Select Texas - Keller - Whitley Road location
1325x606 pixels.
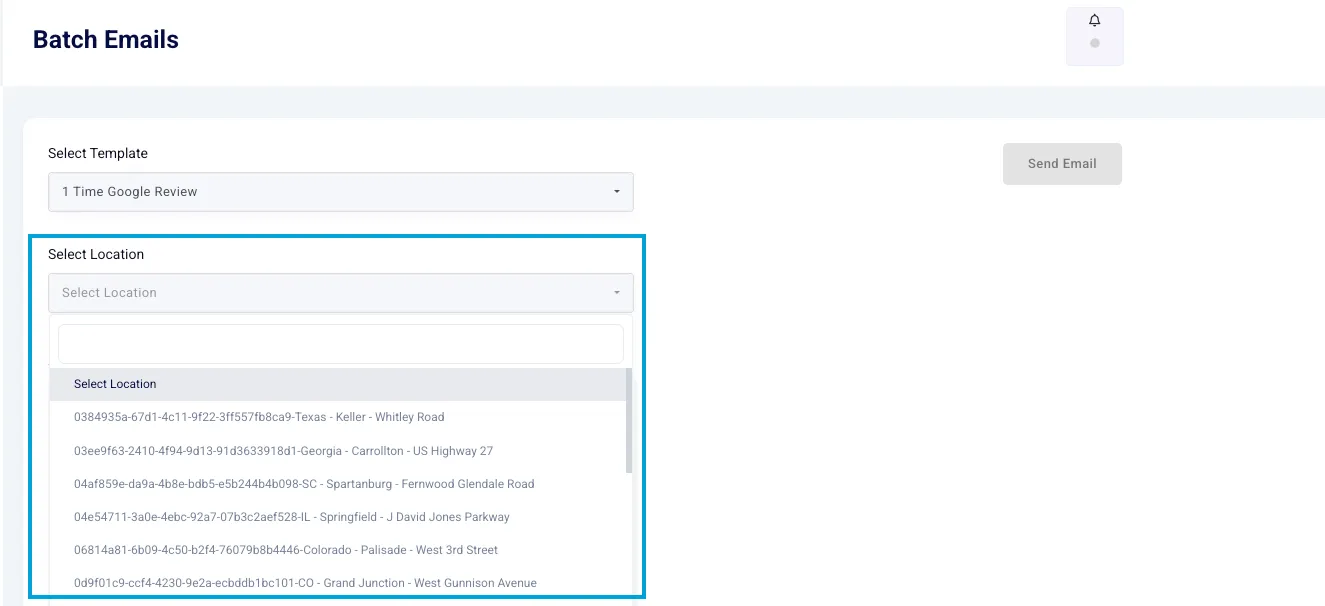[338, 417]
